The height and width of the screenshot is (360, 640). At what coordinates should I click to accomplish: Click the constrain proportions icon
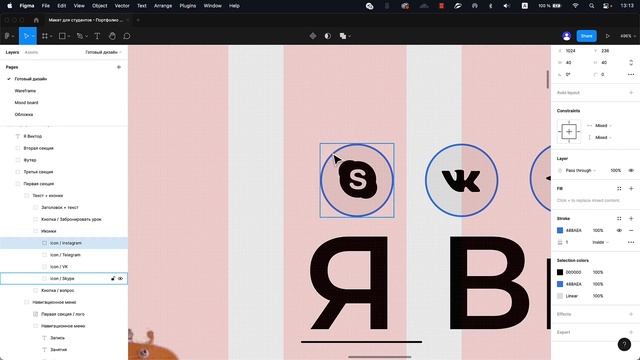tap(631, 62)
